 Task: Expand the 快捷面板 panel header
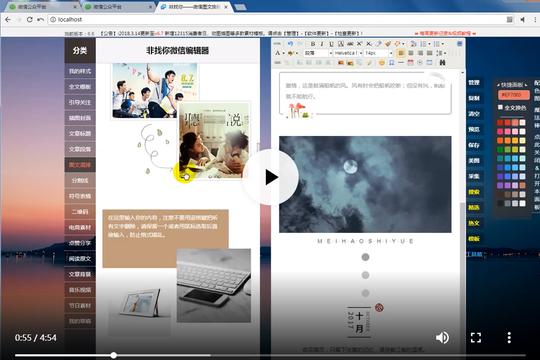512,84
